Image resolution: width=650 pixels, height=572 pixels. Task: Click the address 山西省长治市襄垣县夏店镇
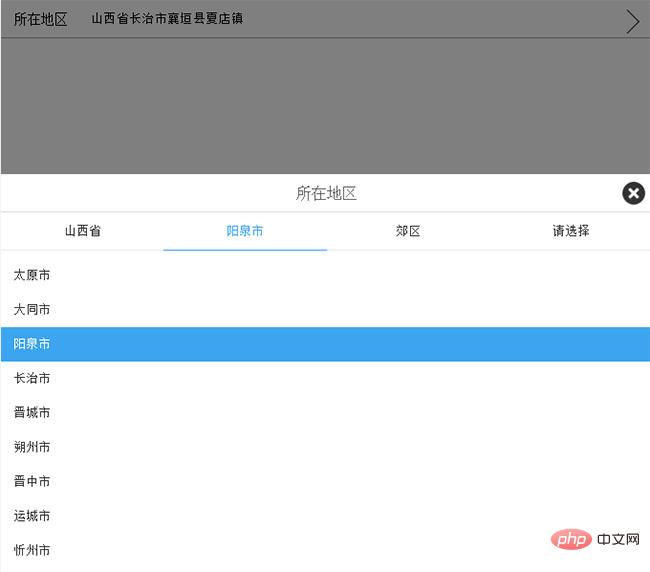[167, 19]
